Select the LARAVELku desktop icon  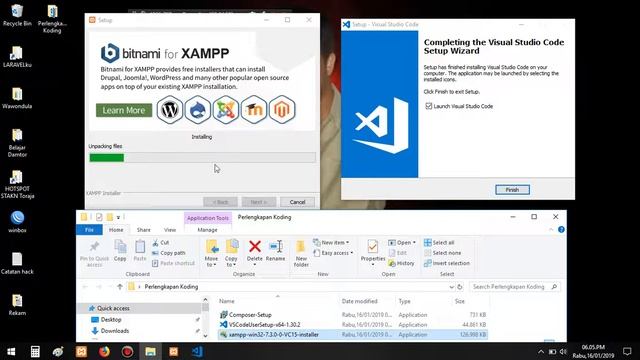click(17, 57)
